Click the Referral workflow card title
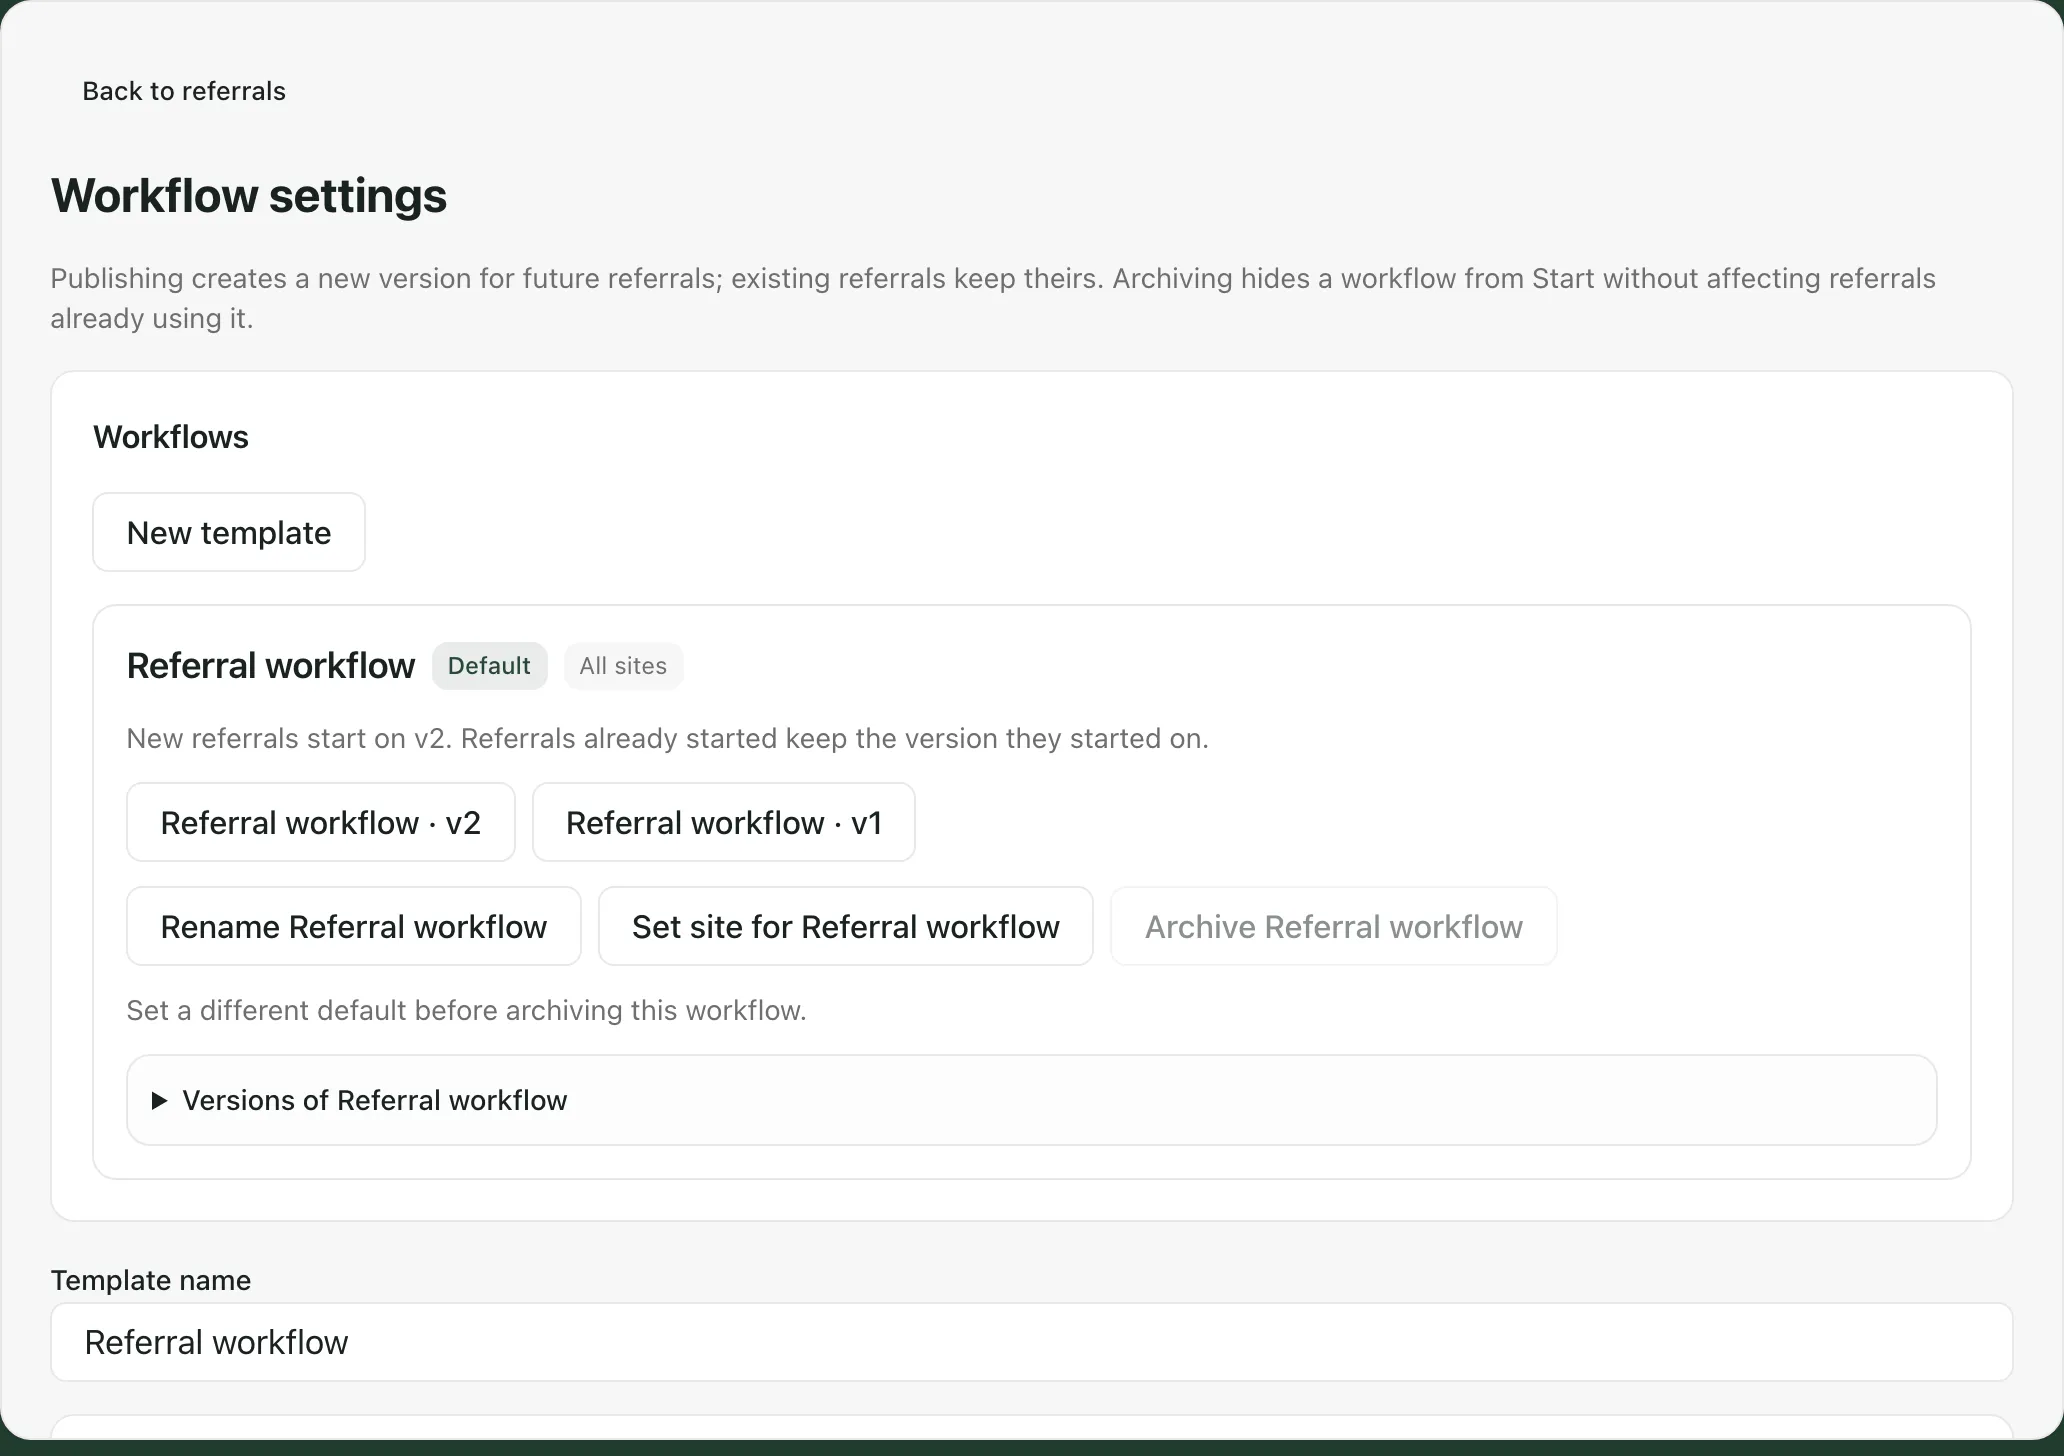Screen dimensions: 2064x1456 (271, 666)
